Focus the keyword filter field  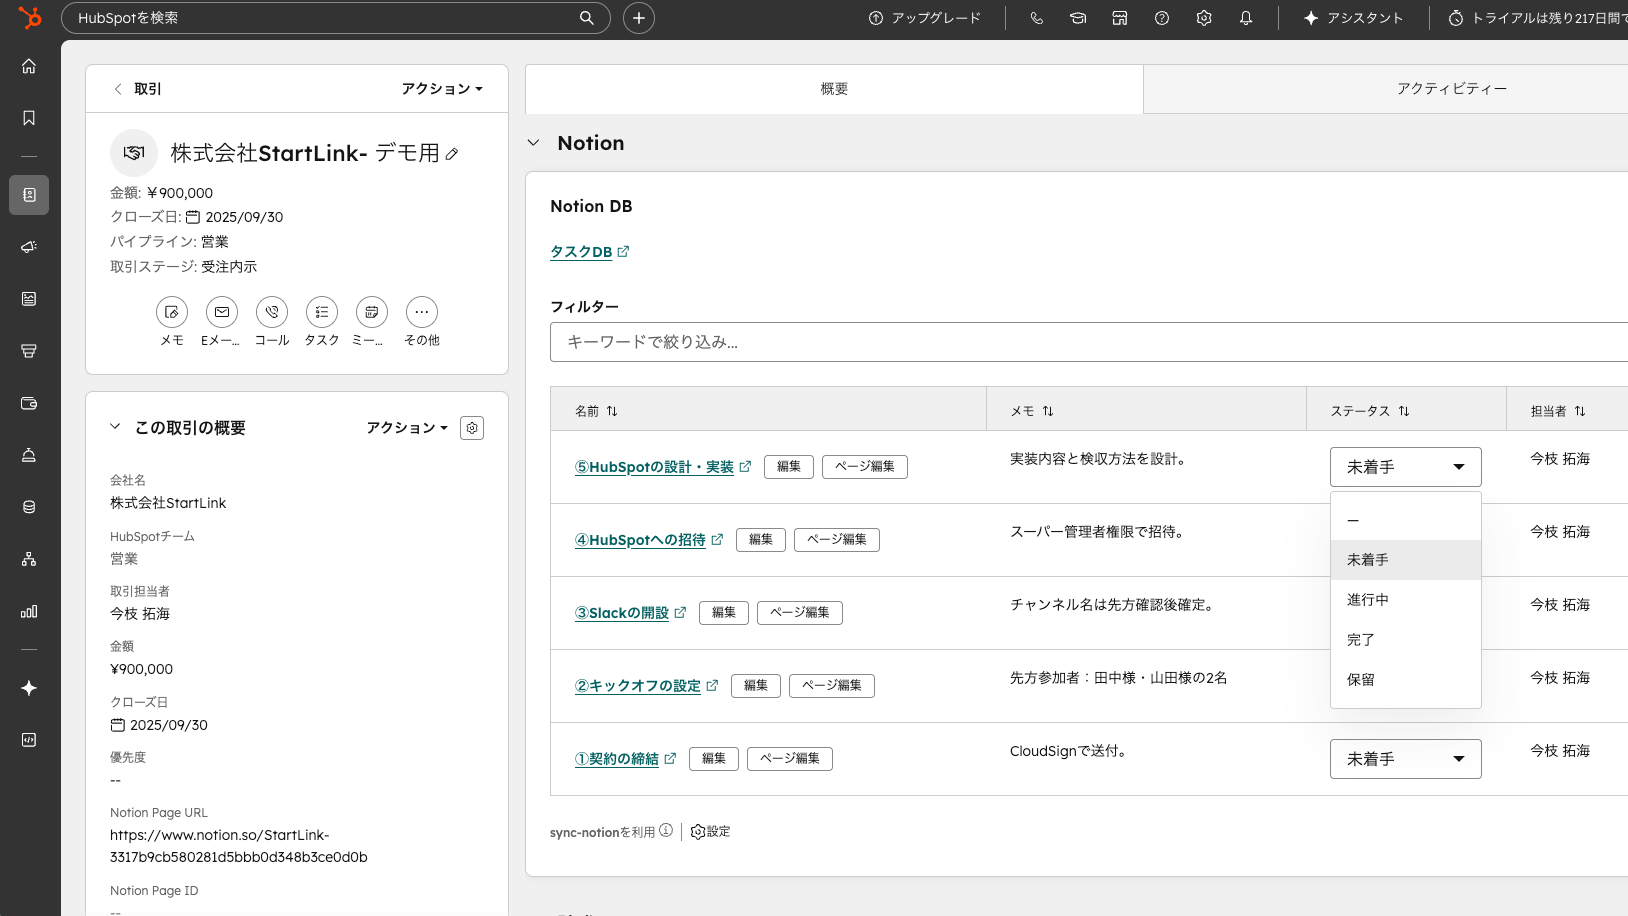(1089, 342)
